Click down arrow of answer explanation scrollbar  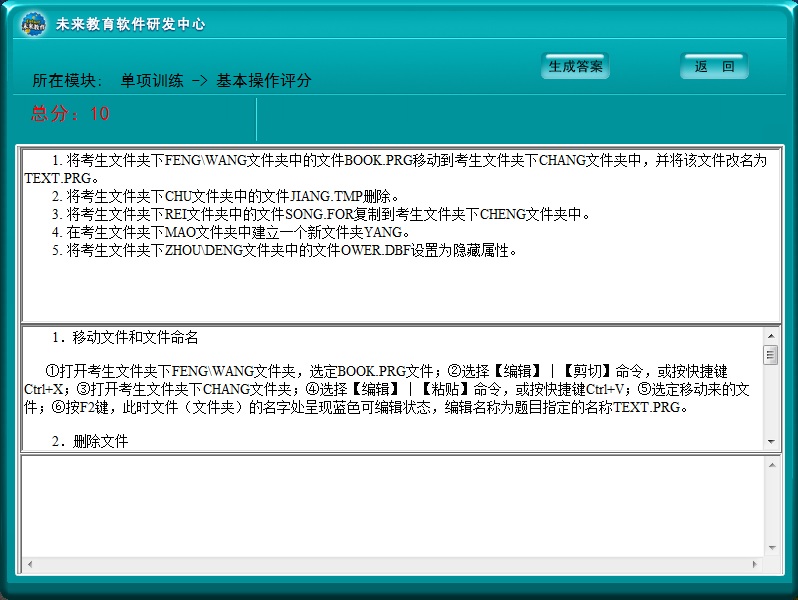pyautogui.click(x=771, y=441)
